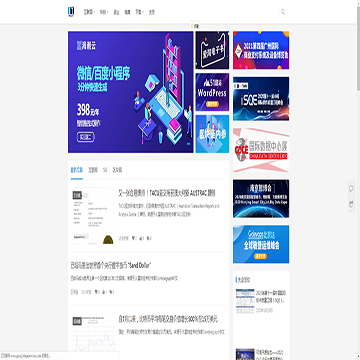Click the views icon under Sand Dollar article
The width and height of the screenshot is (360, 360).
(97, 292)
